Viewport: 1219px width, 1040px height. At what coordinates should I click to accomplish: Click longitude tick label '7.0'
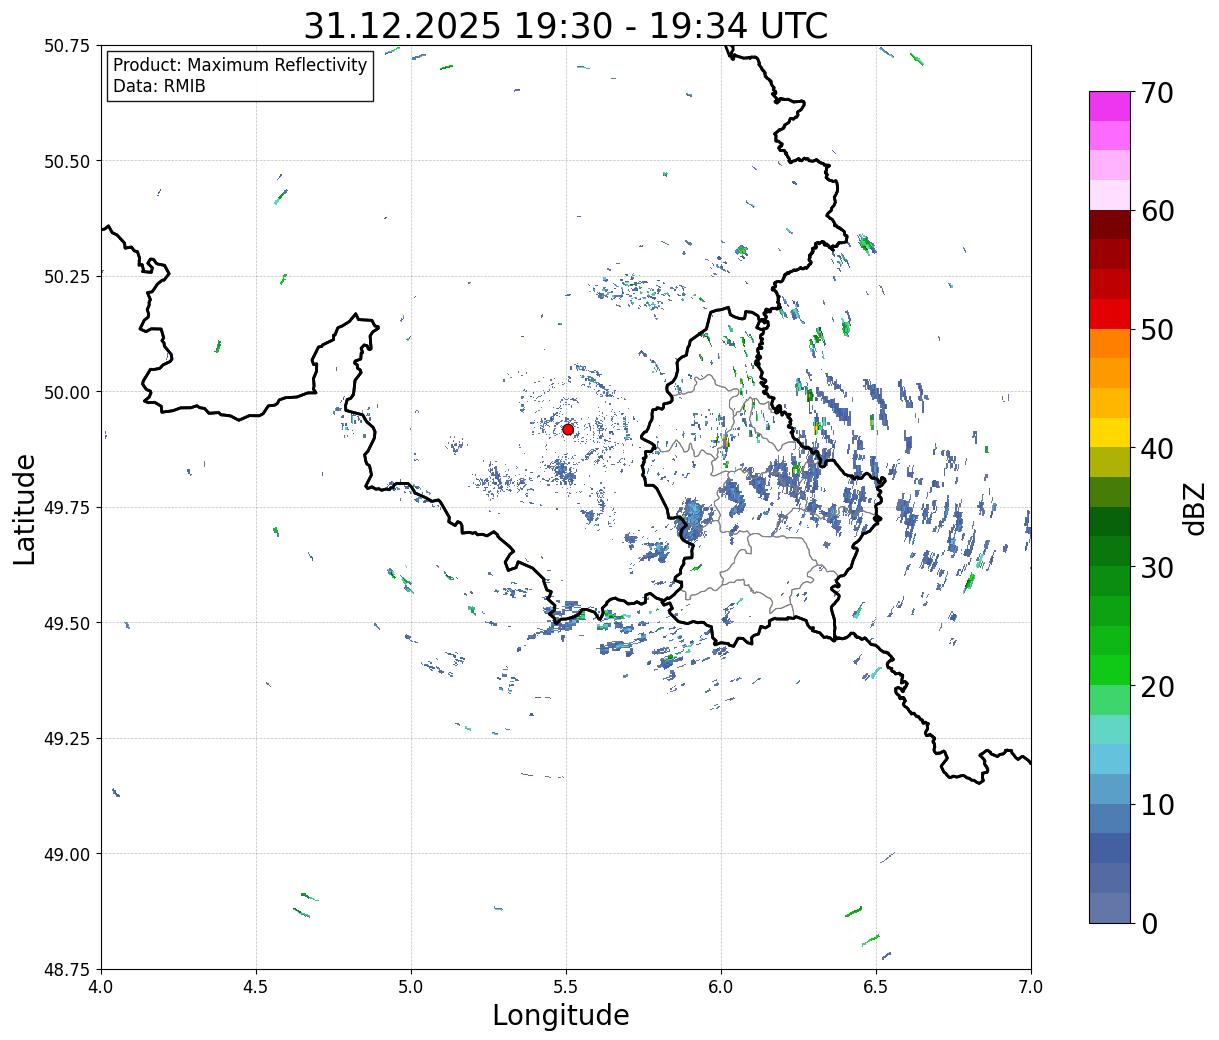[1031, 987]
